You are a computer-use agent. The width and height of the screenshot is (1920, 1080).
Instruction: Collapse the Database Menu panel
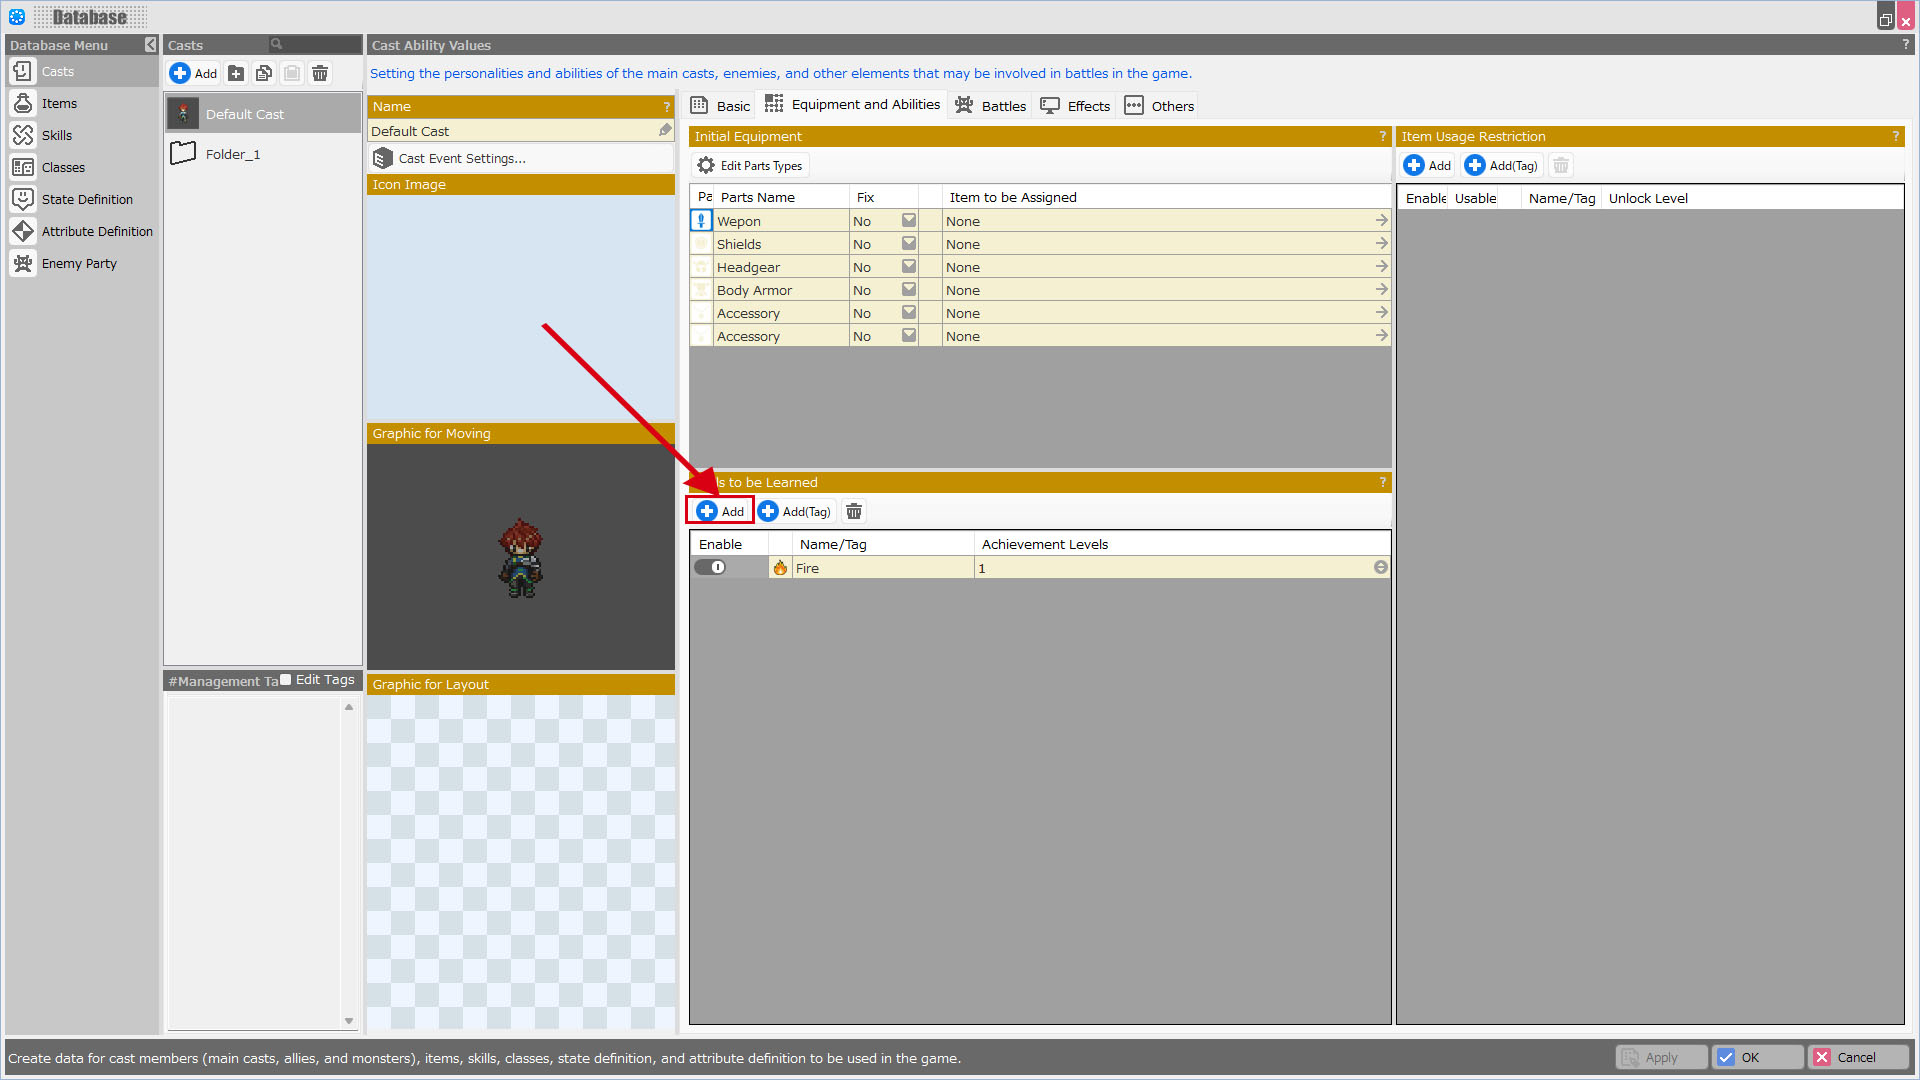click(150, 44)
